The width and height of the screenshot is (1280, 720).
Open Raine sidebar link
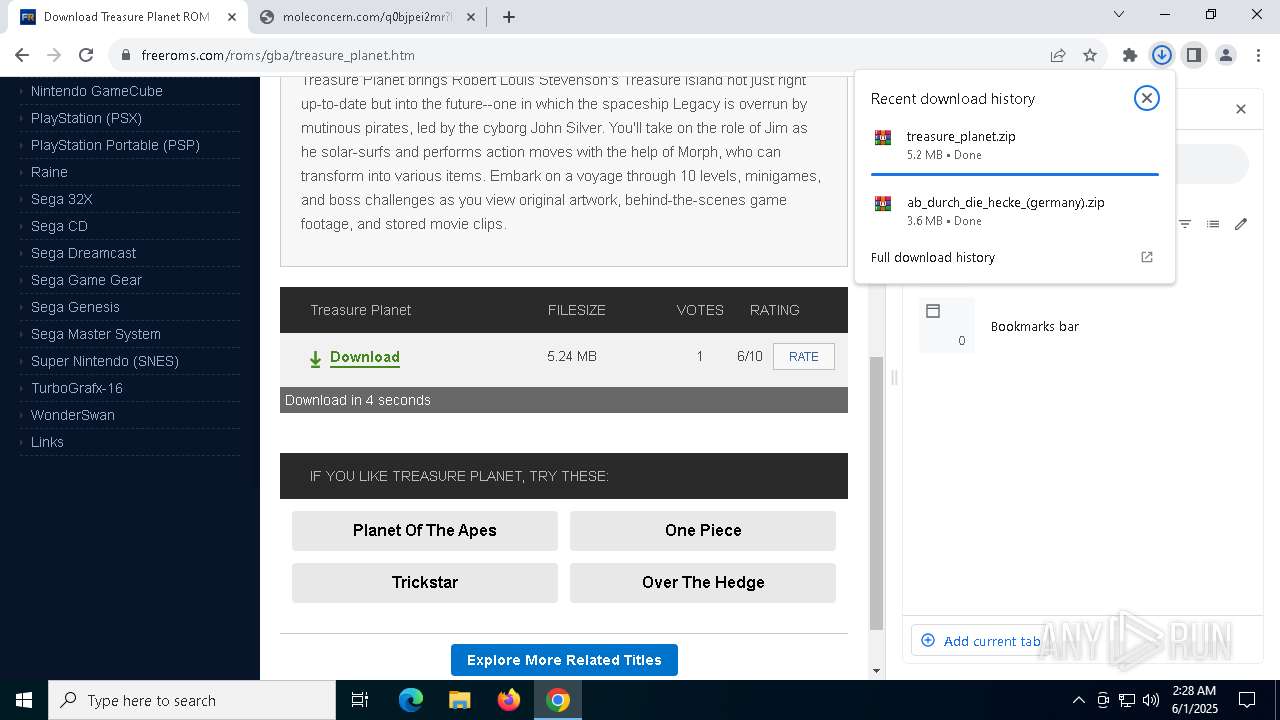49,172
